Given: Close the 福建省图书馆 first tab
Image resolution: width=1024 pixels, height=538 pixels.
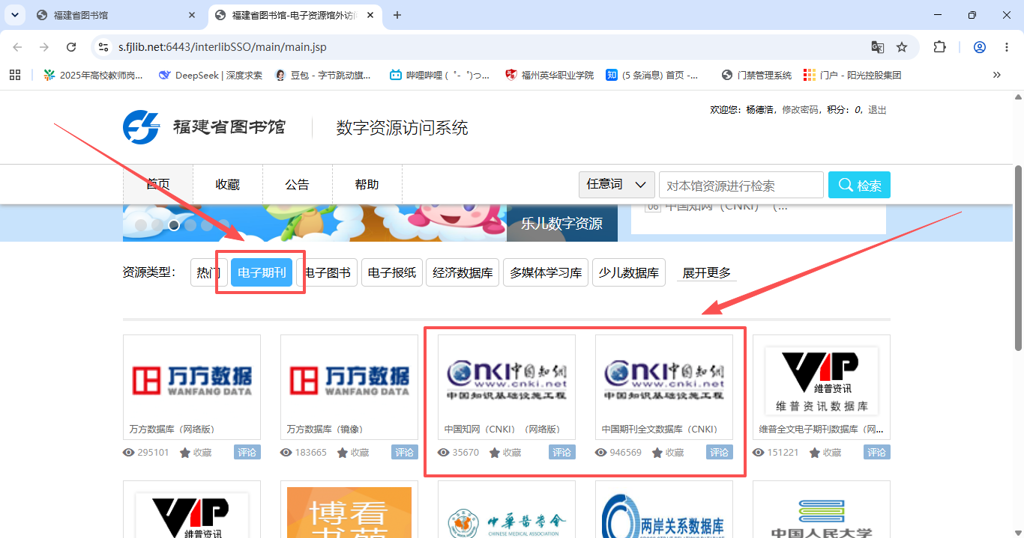Looking at the screenshot, I should (x=191, y=15).
